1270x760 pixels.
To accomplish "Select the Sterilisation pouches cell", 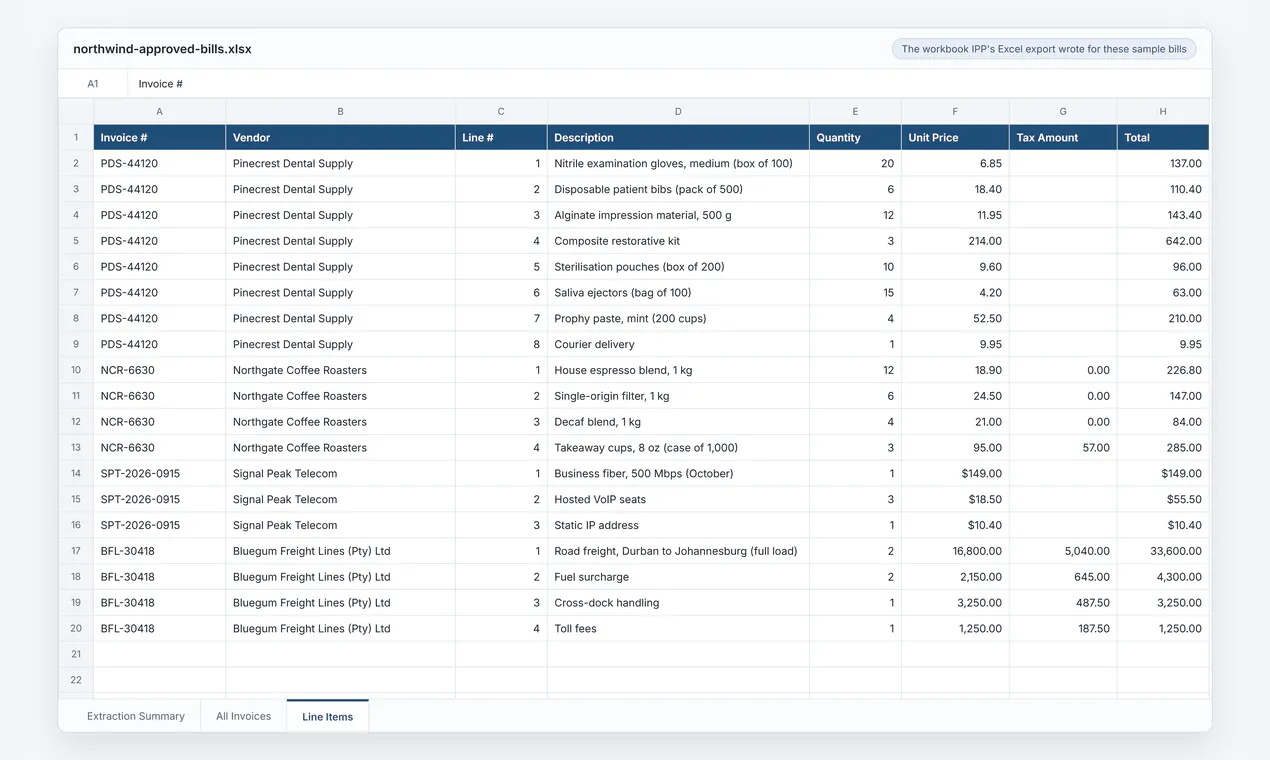I will coord(678,267).
